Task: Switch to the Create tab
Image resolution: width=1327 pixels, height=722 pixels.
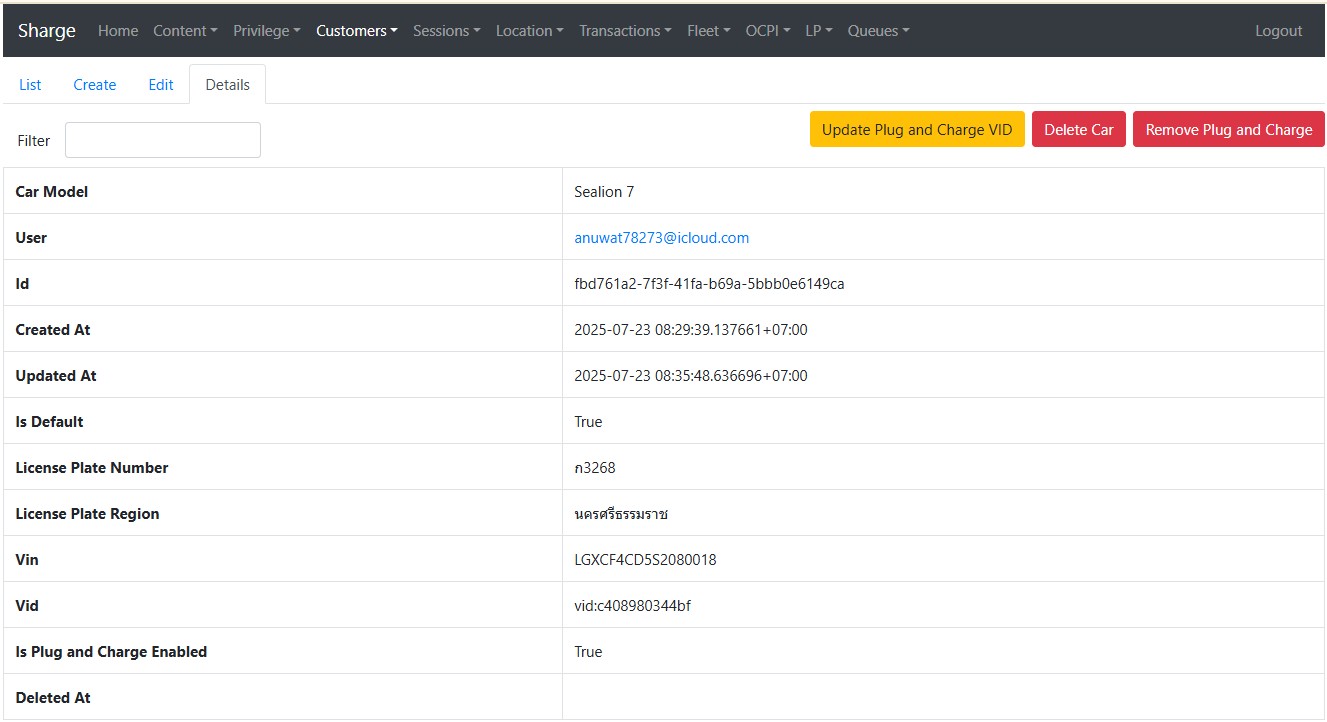Action: tap(95, 85)
